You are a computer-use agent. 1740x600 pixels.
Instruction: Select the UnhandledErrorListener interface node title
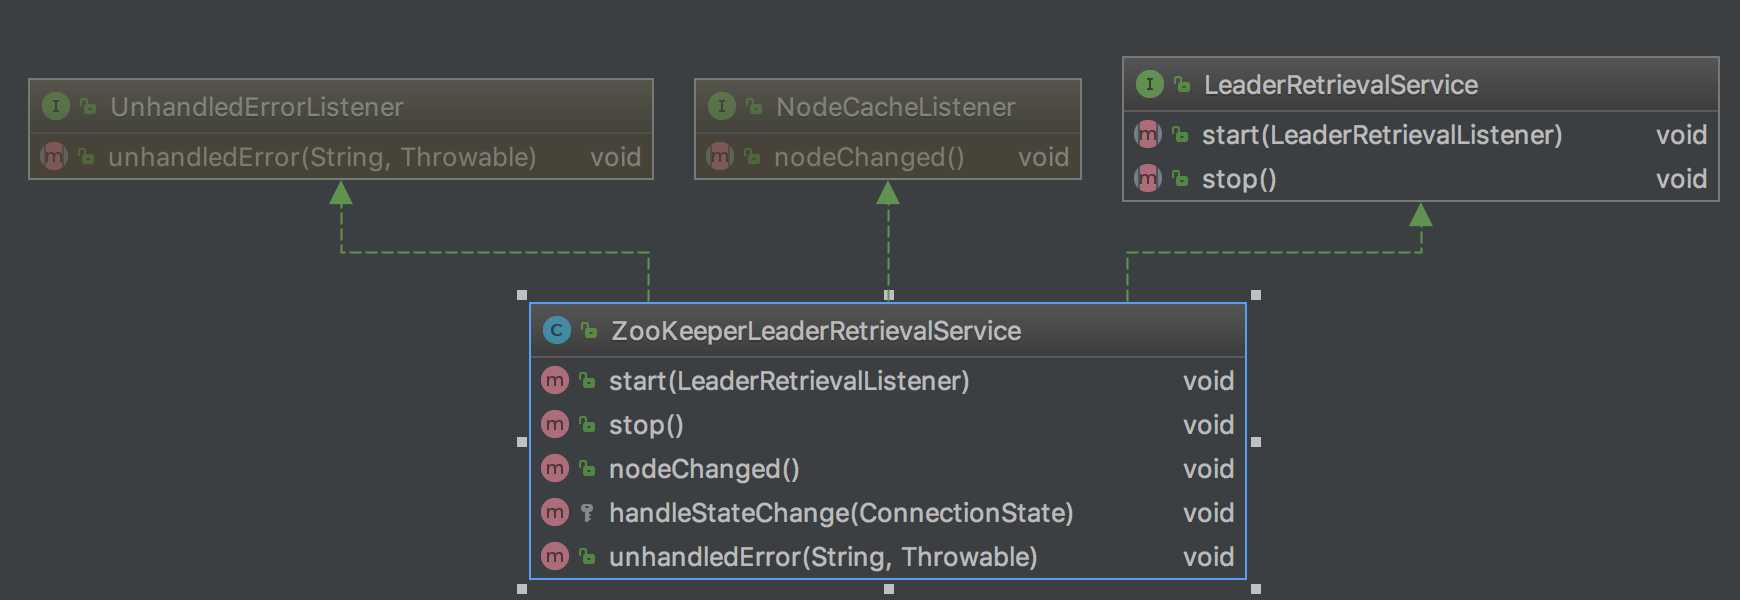[x=257, y=107]
